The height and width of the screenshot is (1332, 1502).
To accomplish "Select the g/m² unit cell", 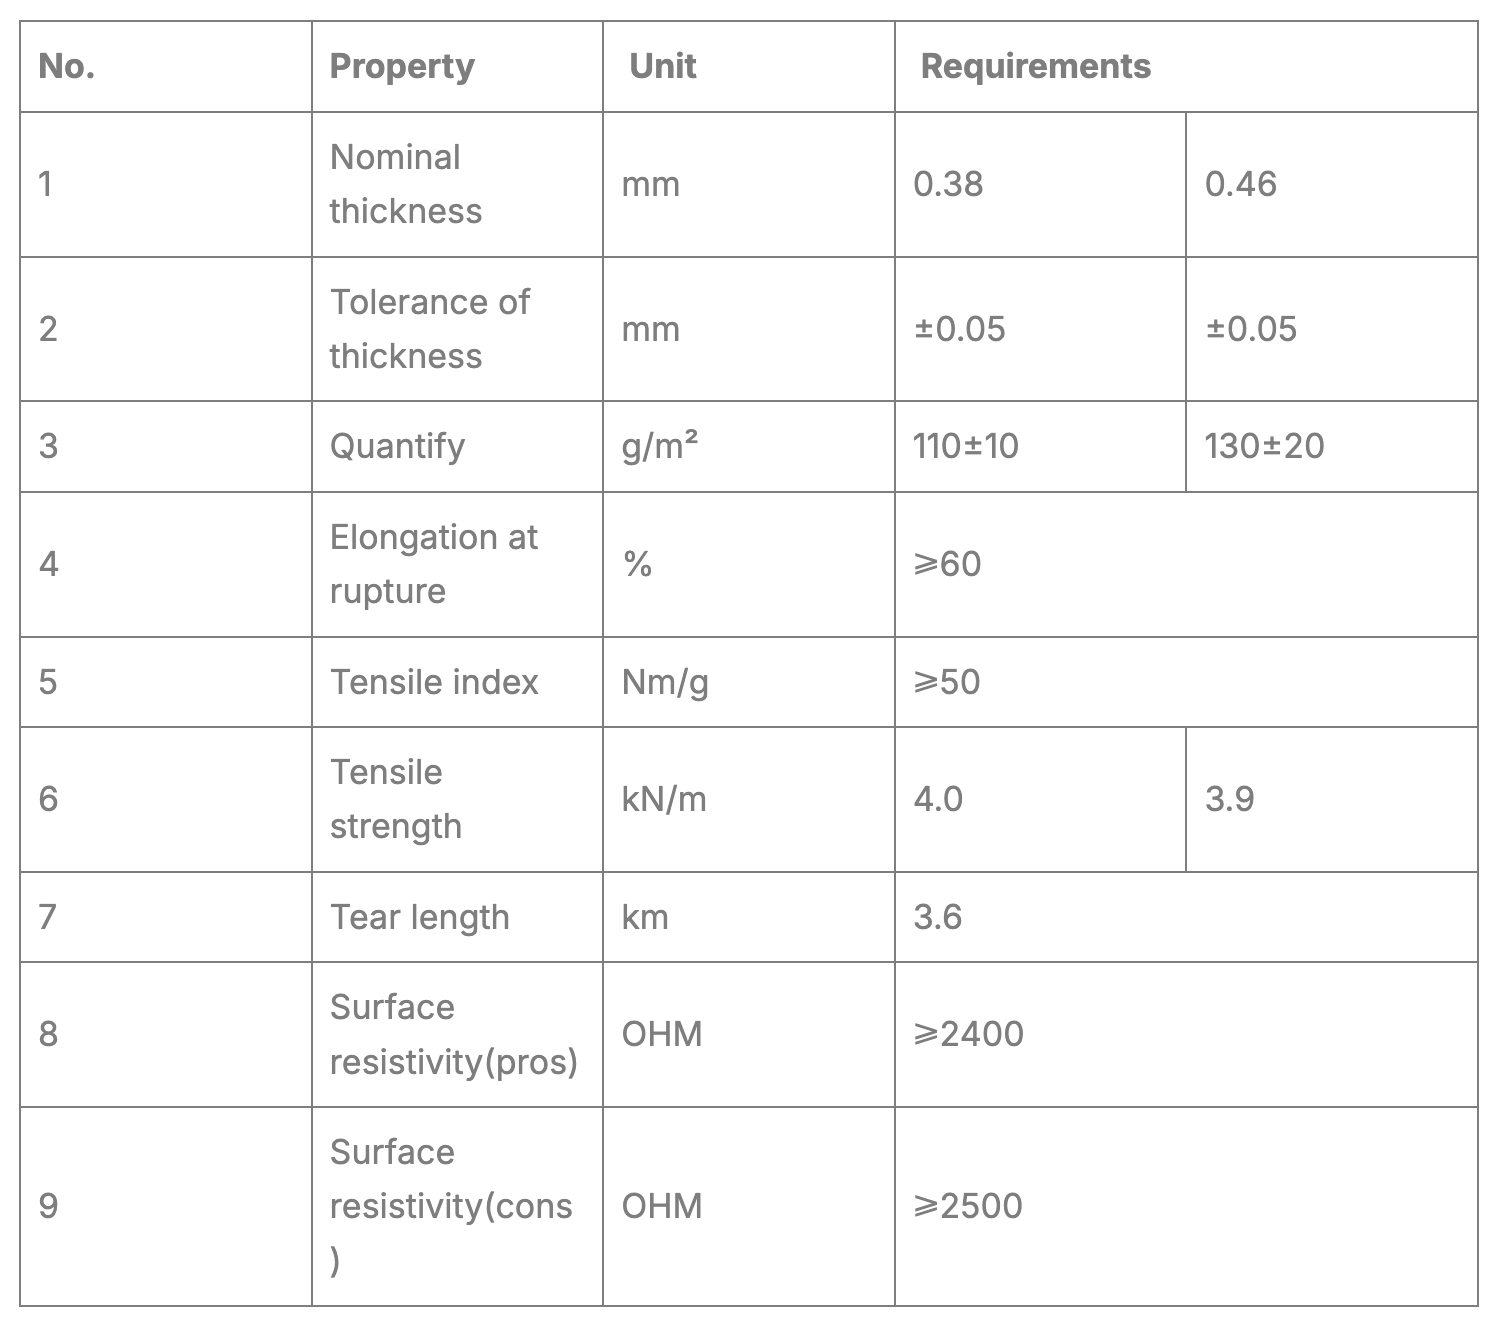I will (x=660, y=446).
